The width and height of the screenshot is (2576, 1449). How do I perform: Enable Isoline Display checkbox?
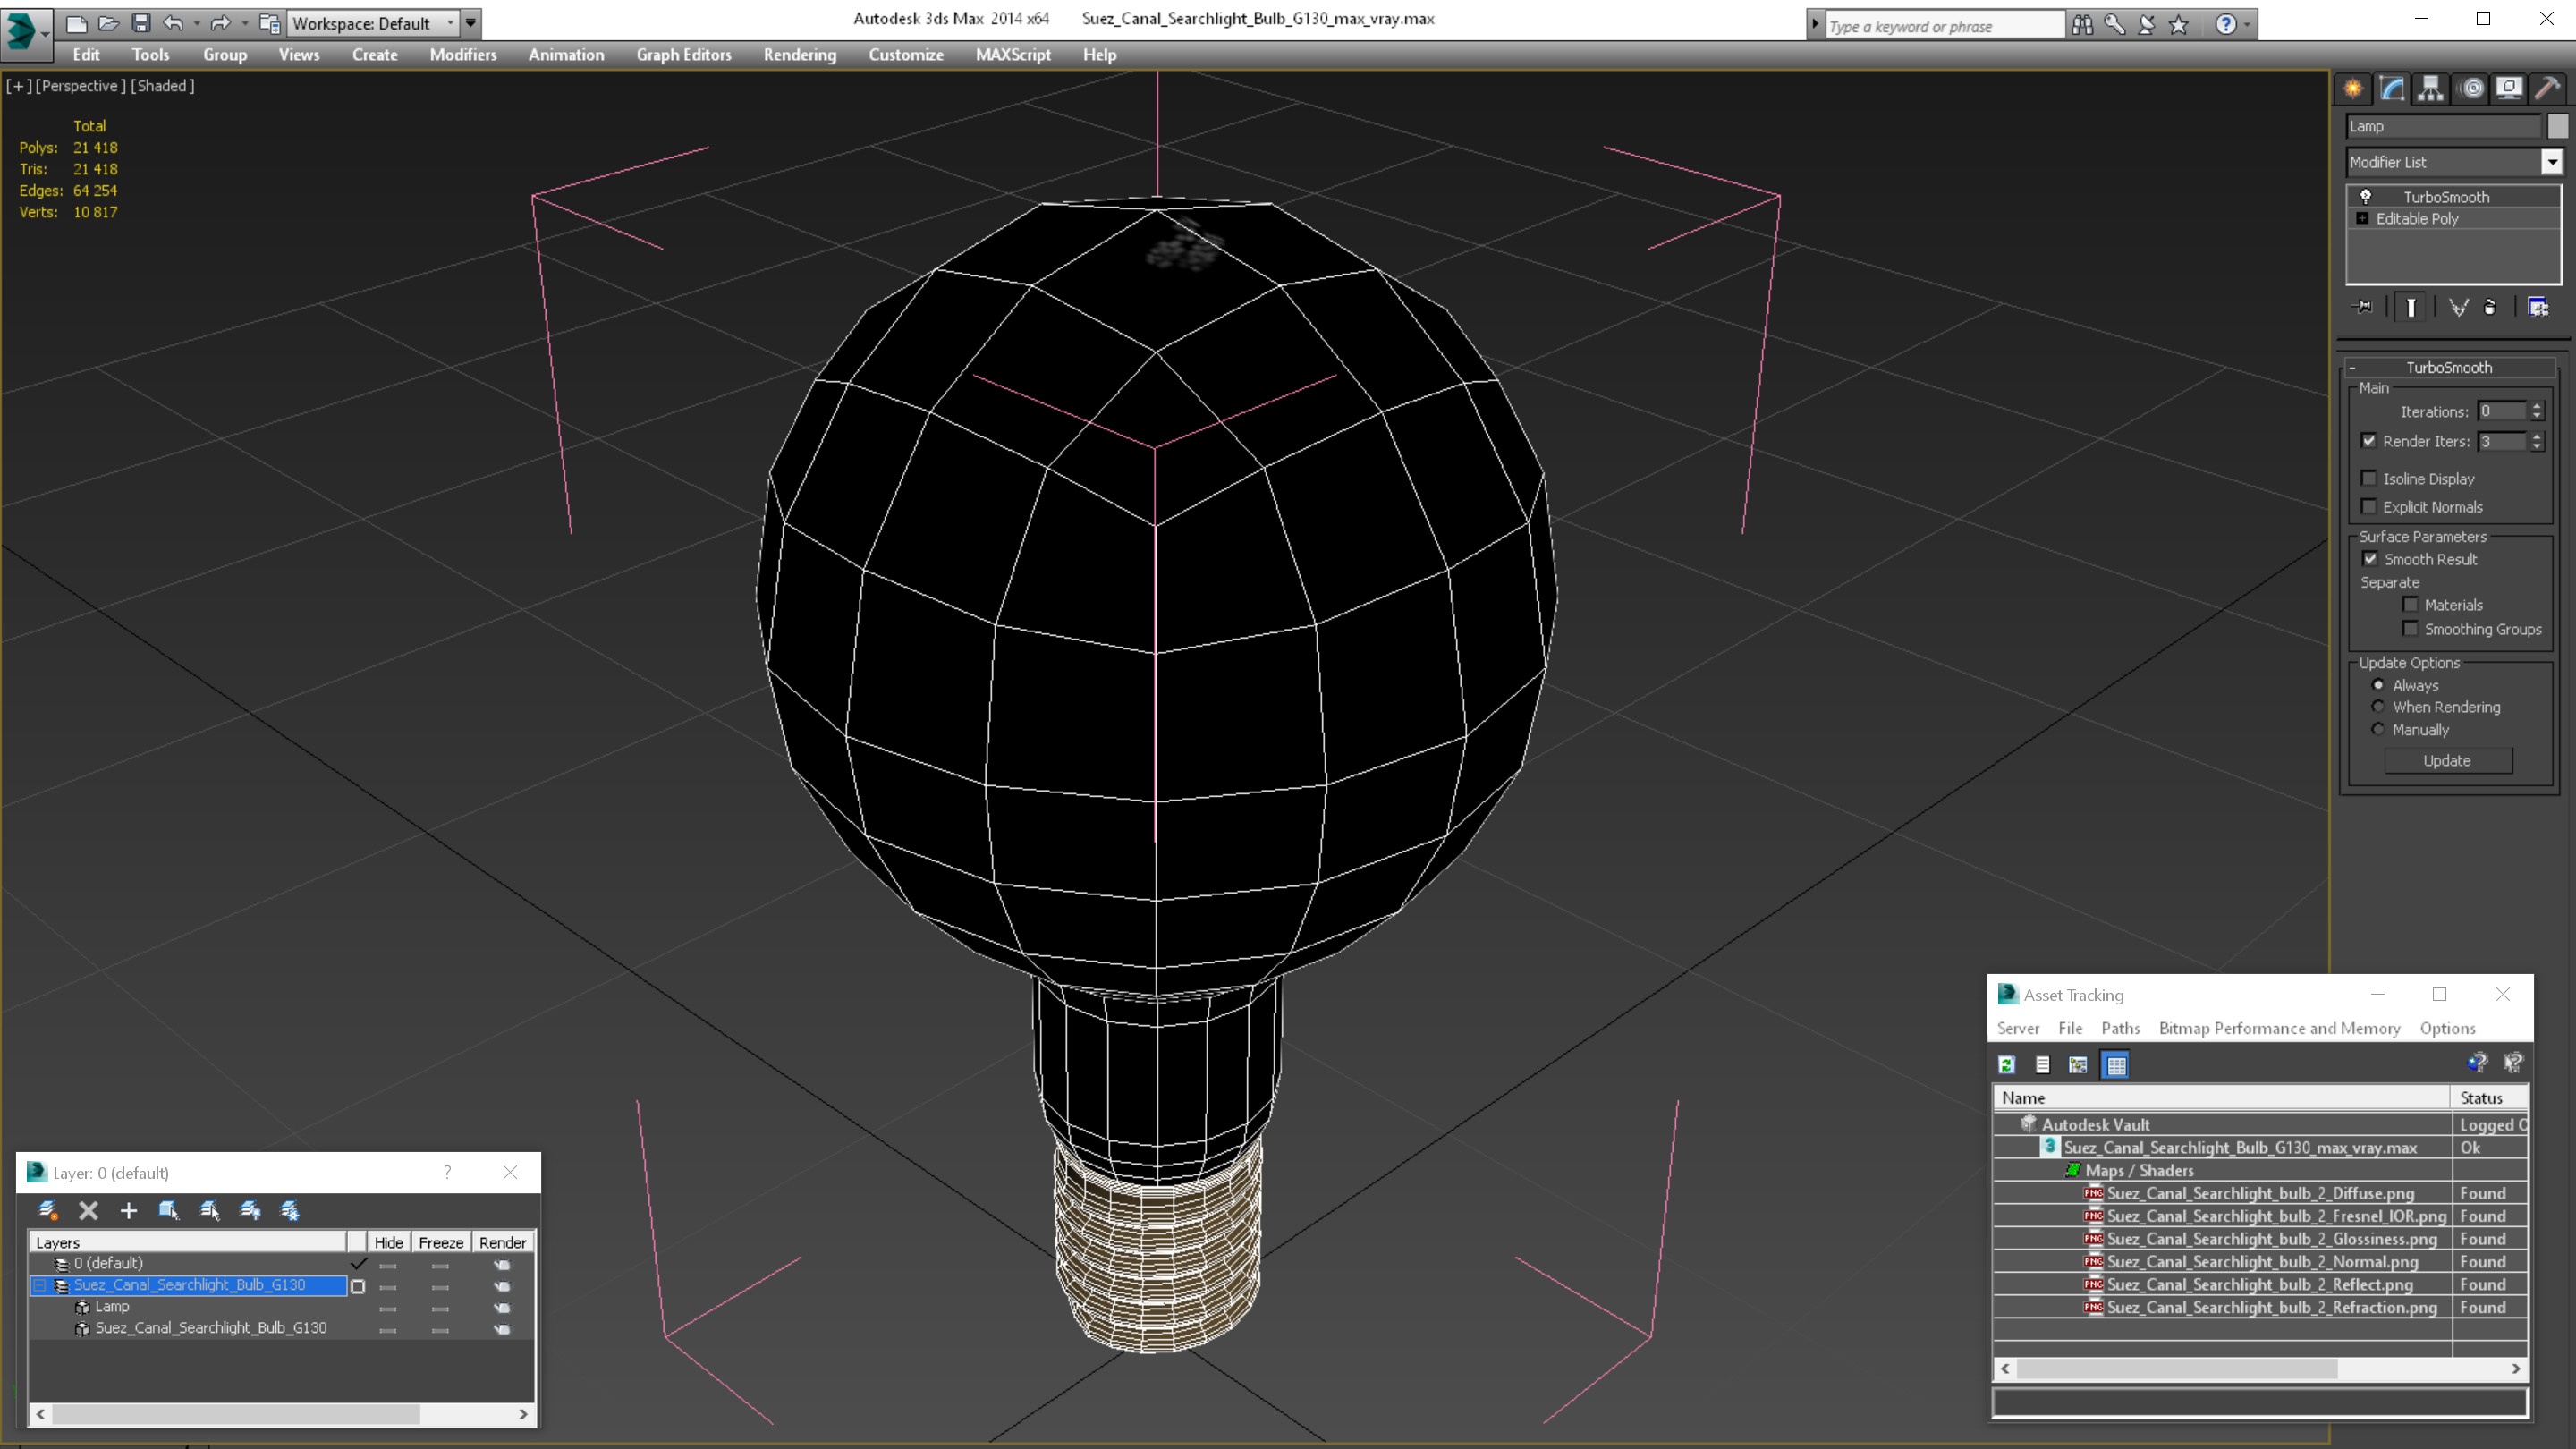2369,479
